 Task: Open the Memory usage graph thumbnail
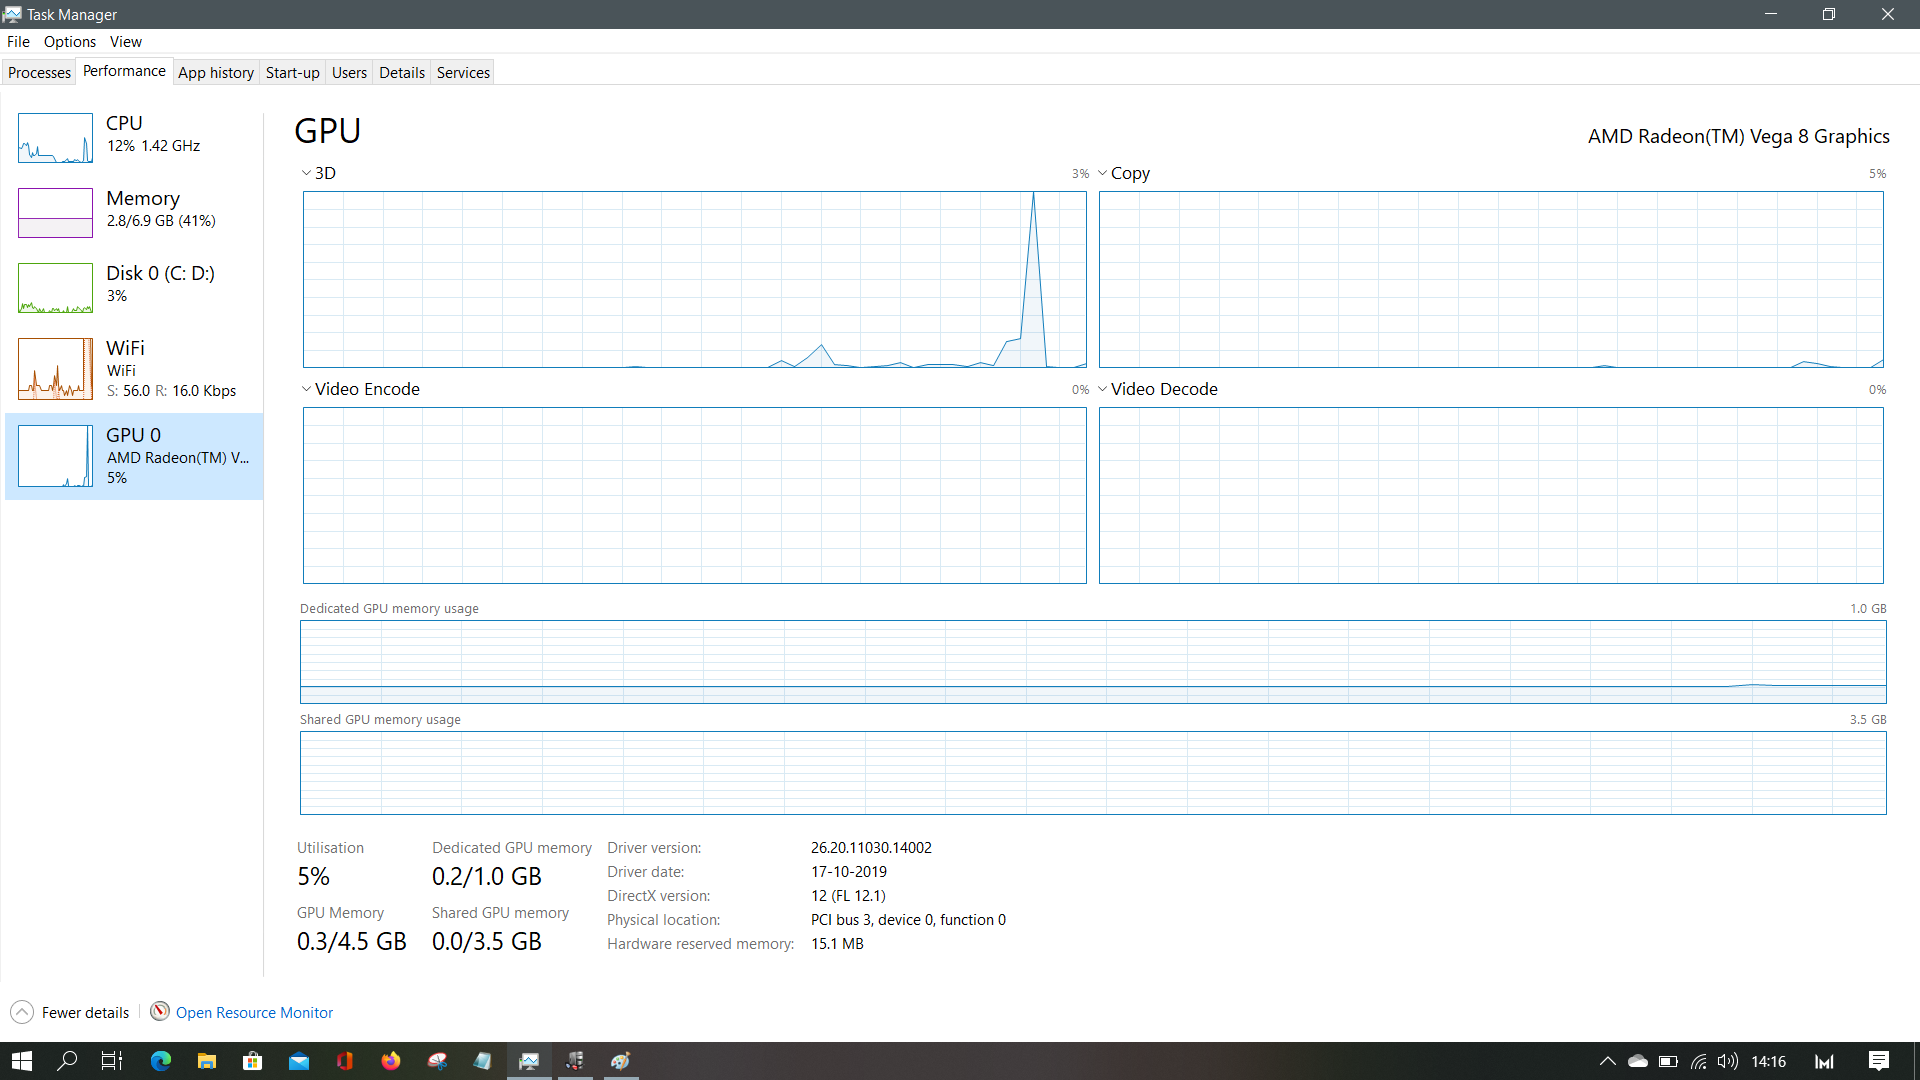click(55, 213)
